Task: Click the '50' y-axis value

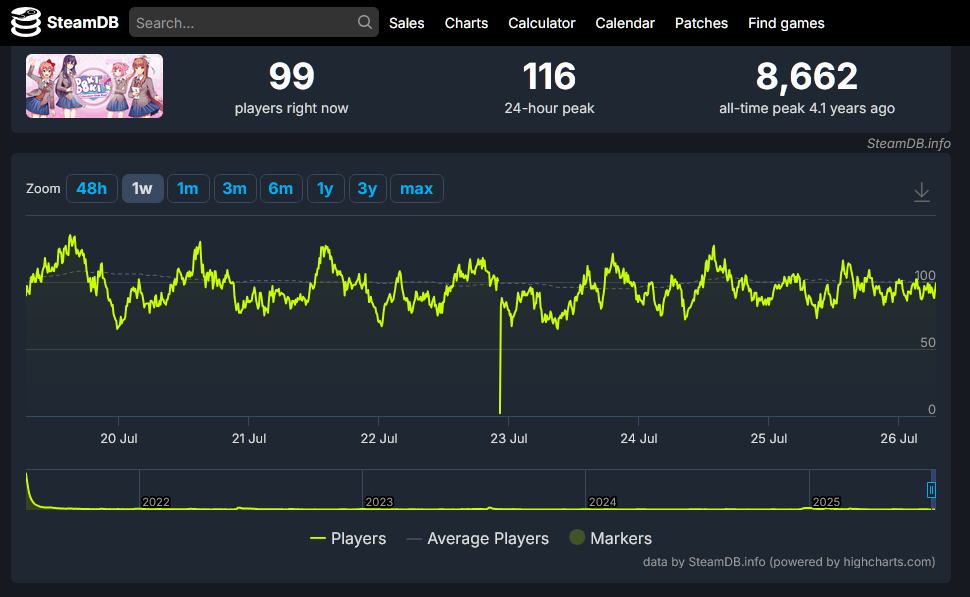Action: coord(927,342)
